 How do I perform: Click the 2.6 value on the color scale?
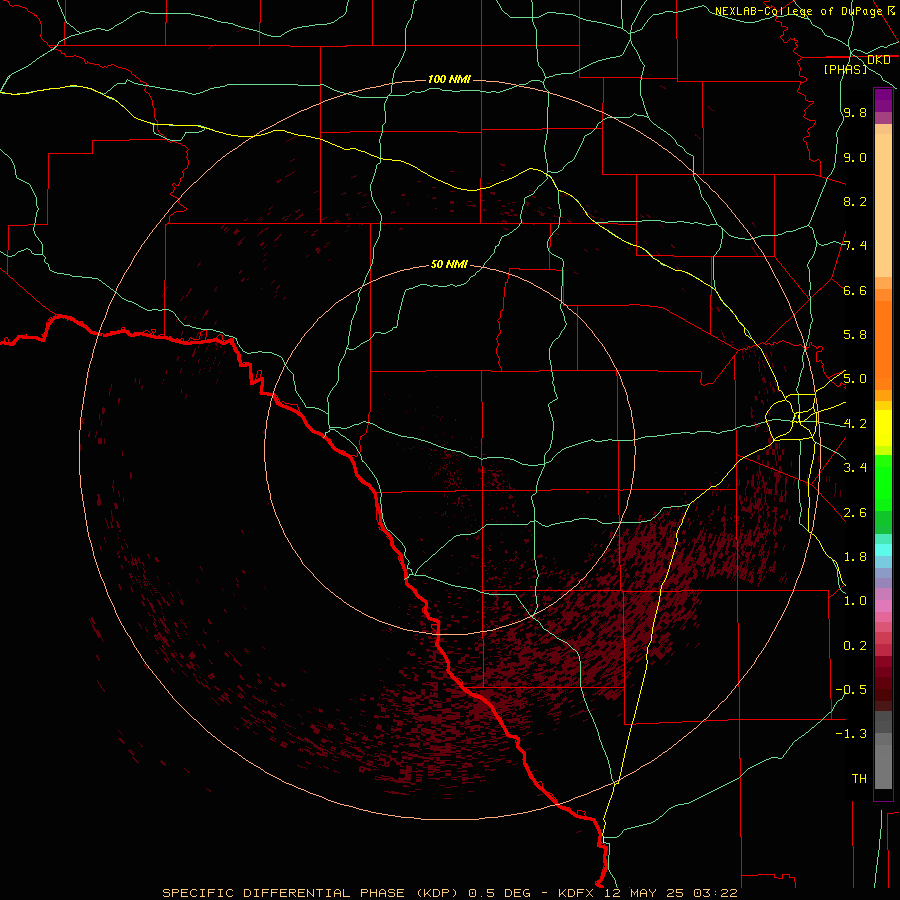point(855,513)
